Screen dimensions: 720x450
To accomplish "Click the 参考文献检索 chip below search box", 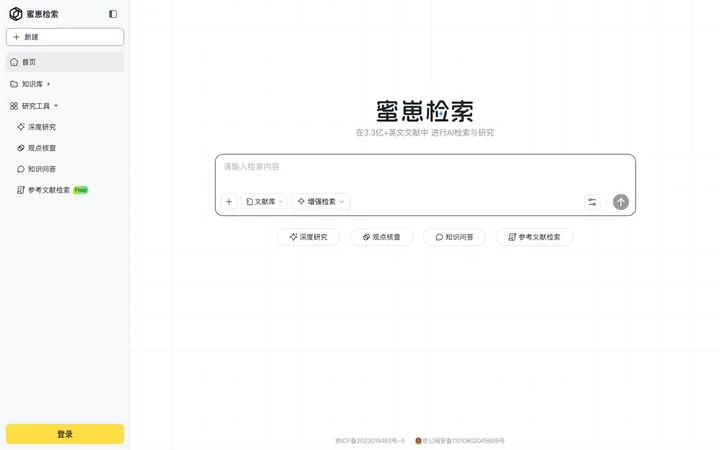I will 534,237.
